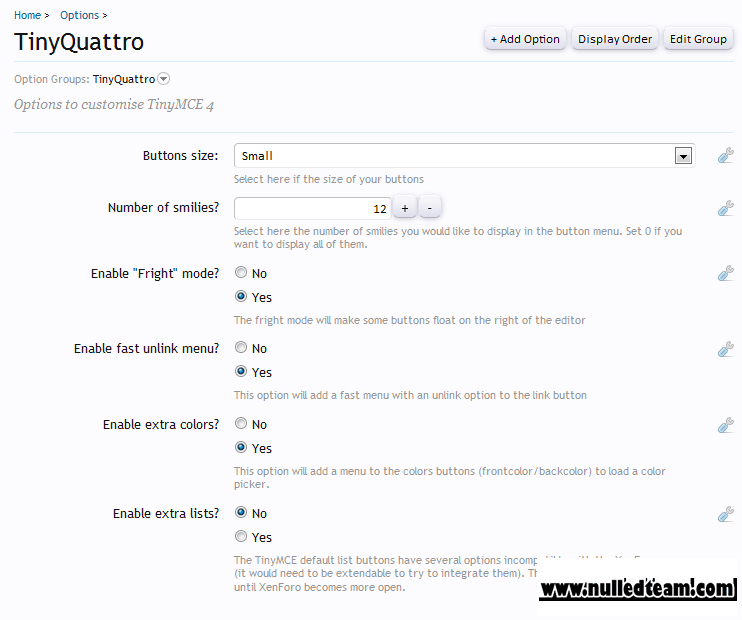Open edit wrench for Enable Fright mode

coord(725,273)
